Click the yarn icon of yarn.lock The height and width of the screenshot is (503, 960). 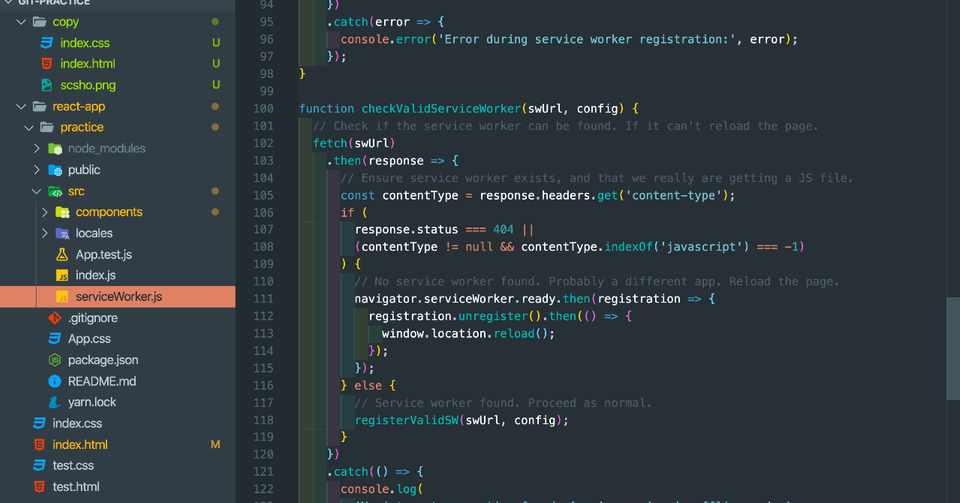[x=54, y=403]
